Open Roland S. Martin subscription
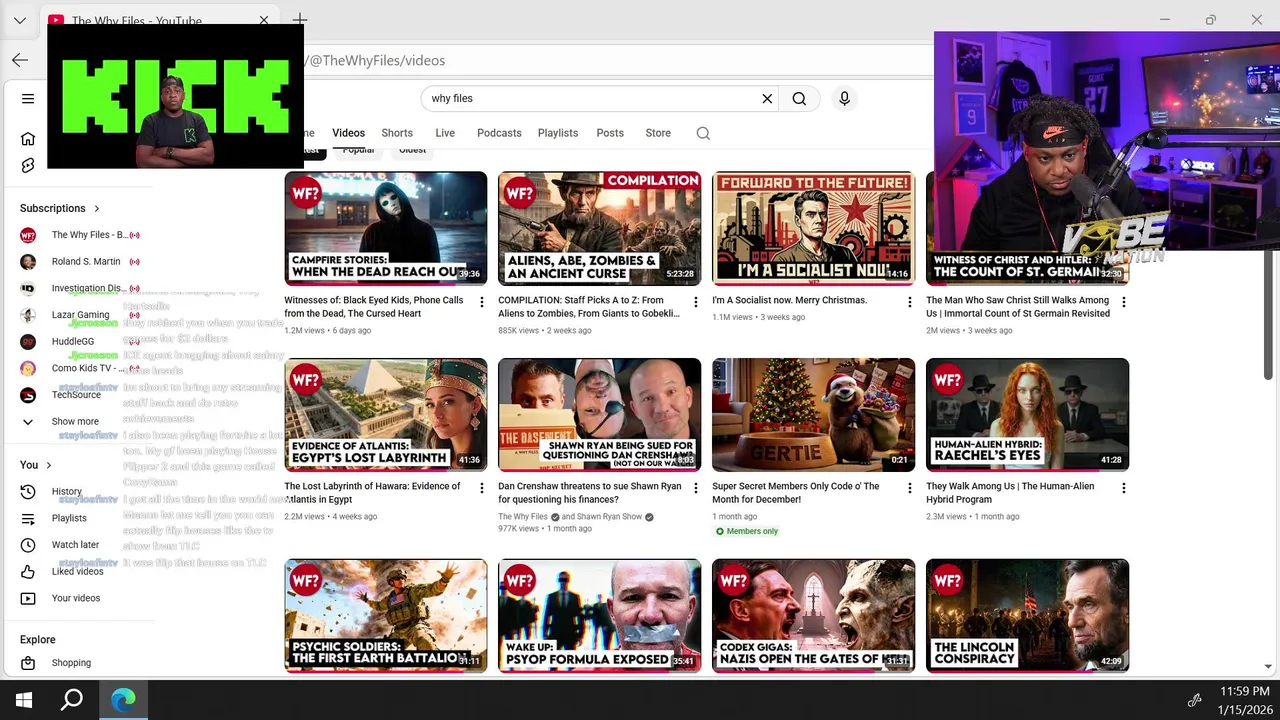This screenshot has width=1280, height=720. [x=80, y=262]
